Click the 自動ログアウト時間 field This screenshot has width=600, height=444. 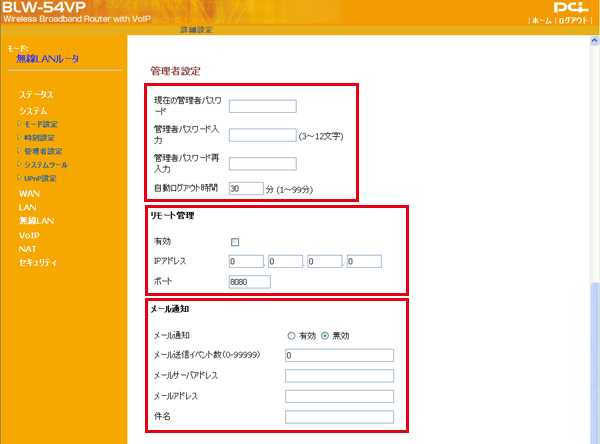pyautogui.click(x=246, y=188)
